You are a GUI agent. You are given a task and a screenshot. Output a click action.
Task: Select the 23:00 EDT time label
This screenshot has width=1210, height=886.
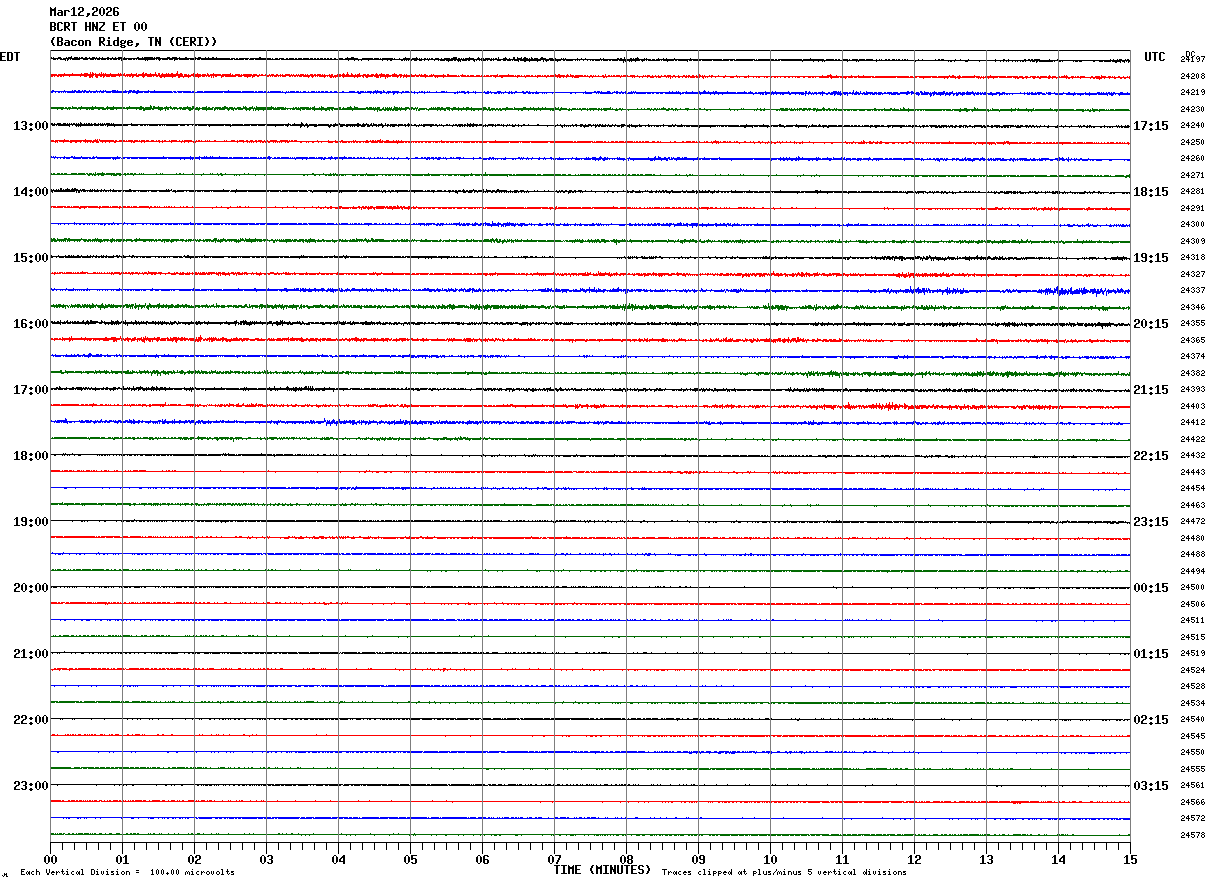[31, 786]
